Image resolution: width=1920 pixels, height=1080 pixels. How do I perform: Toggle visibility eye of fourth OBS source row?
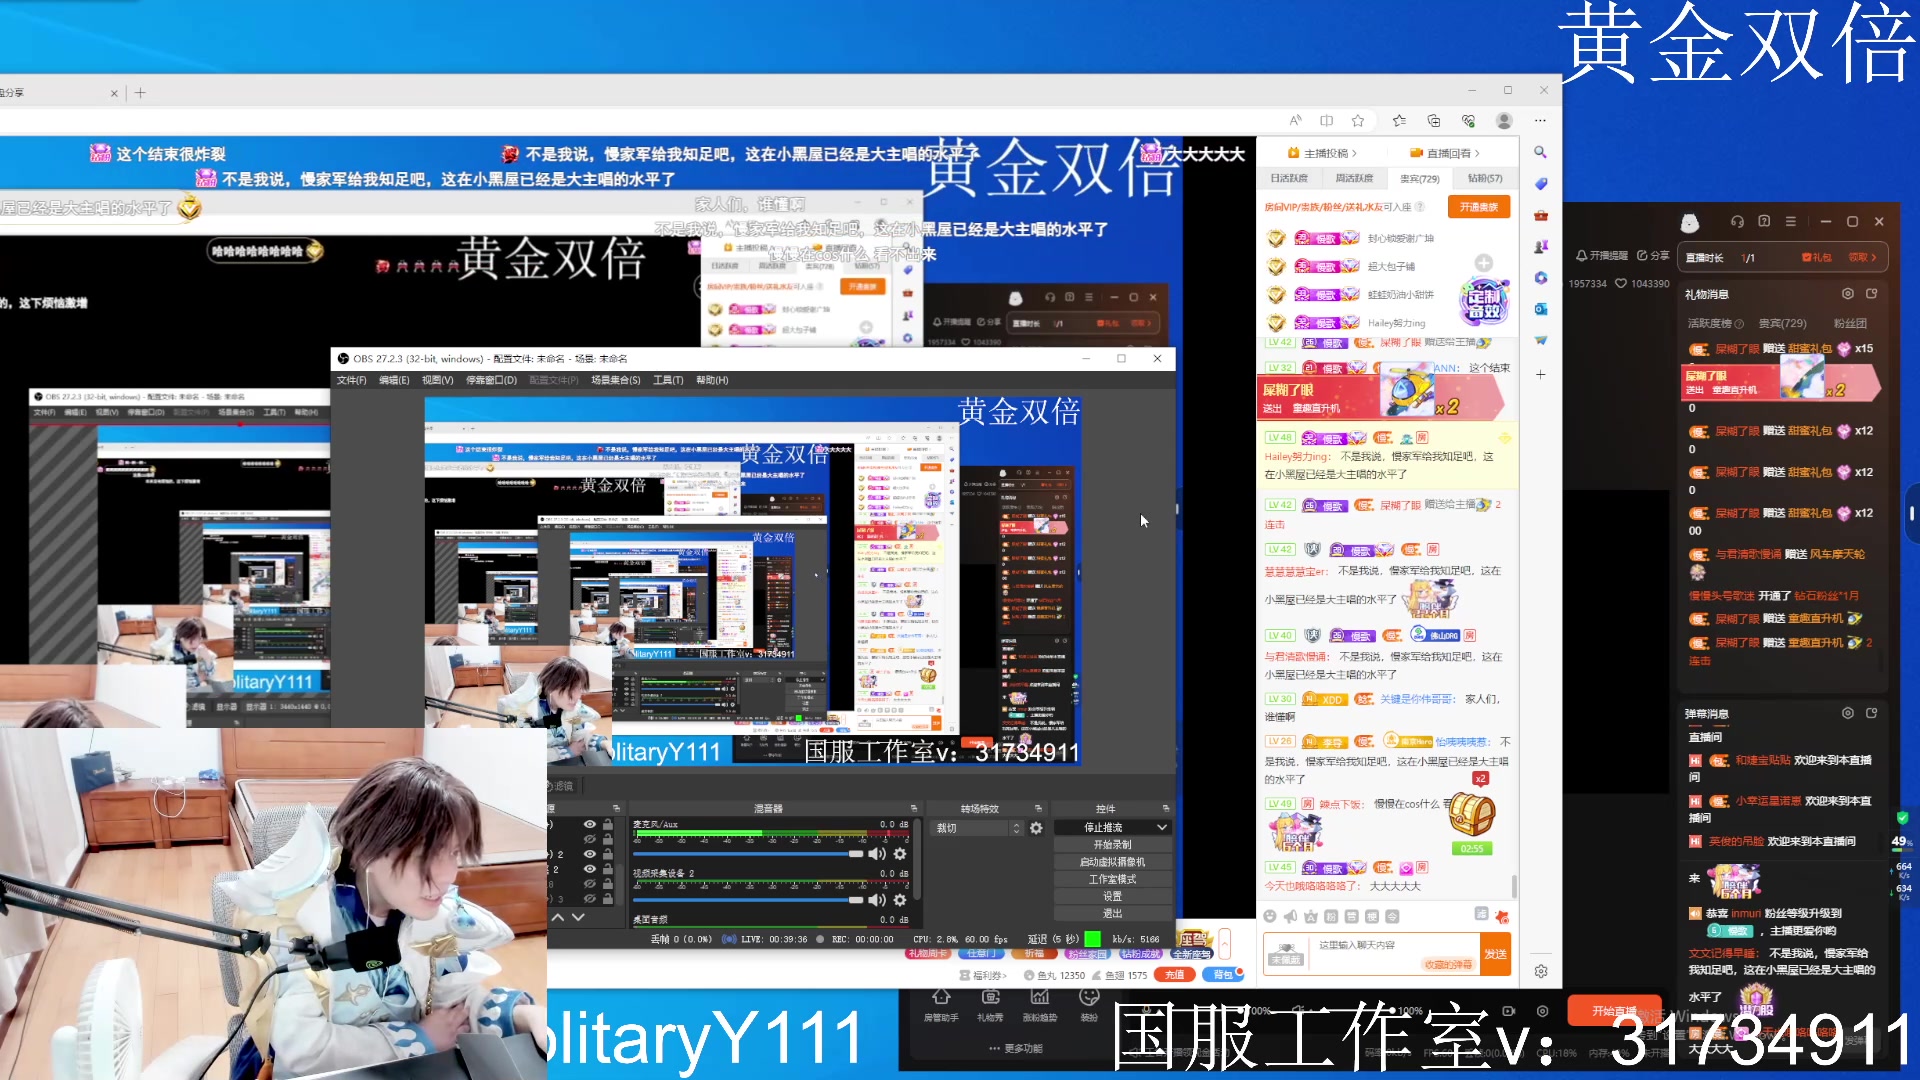click(590, 869)
